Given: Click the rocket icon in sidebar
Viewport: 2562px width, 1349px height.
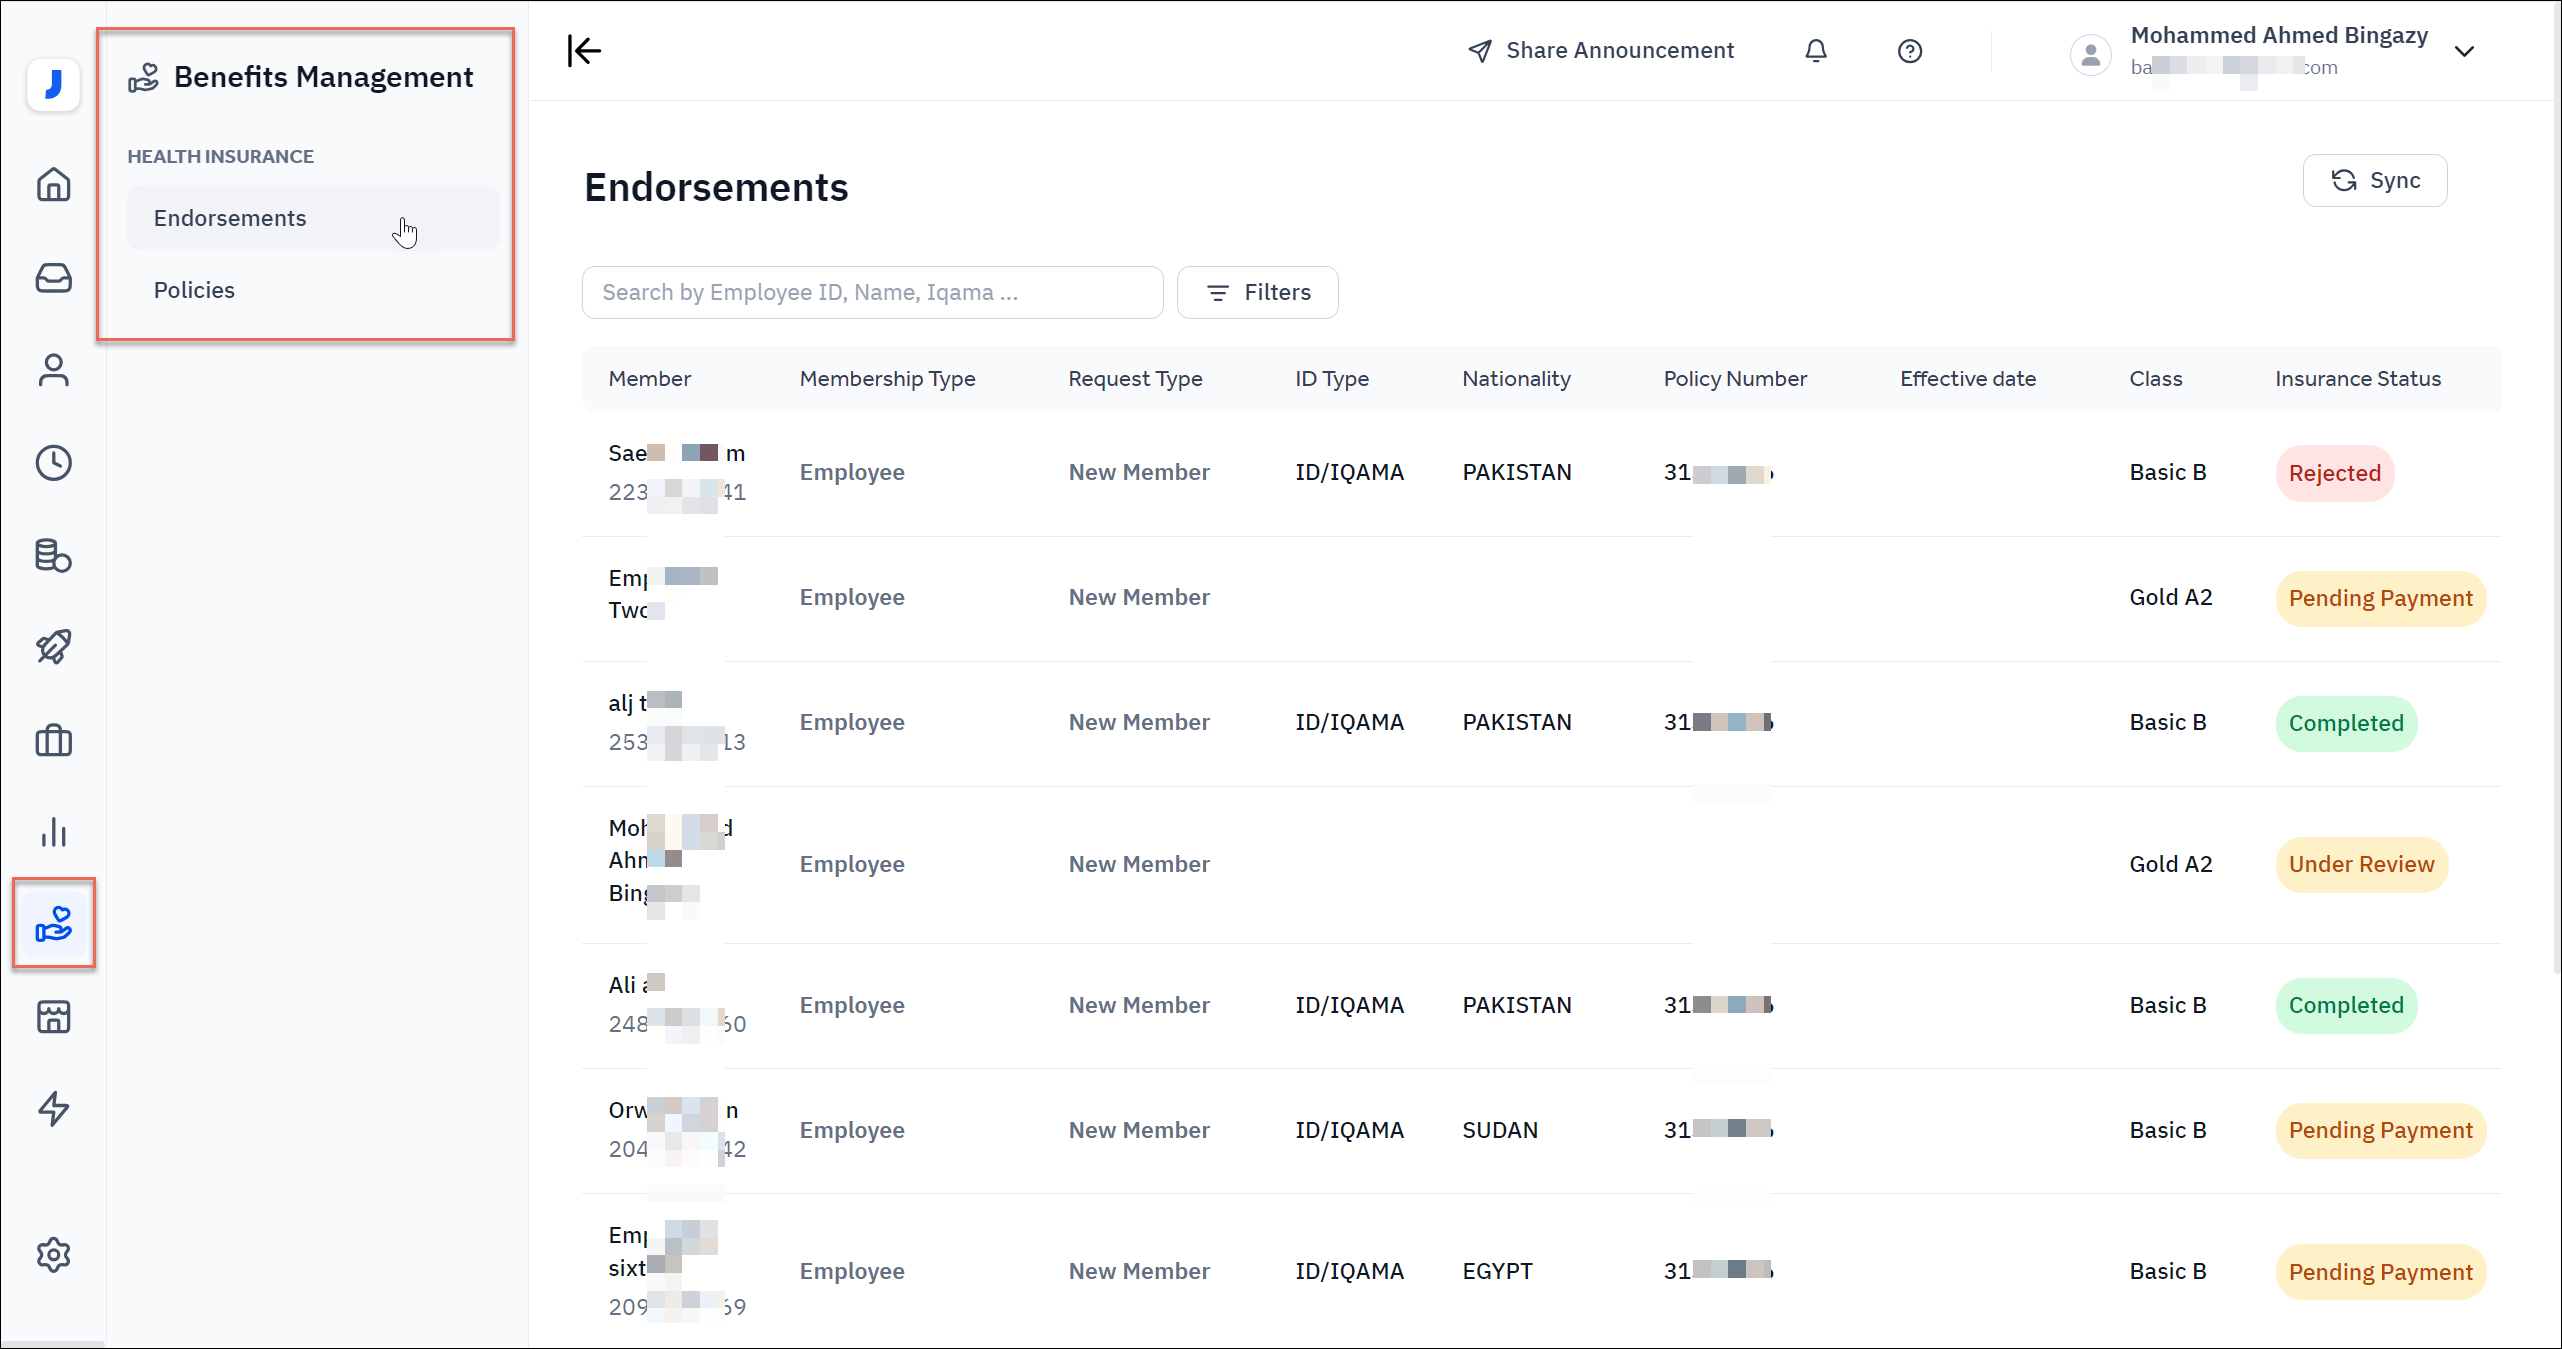Looking at the screenshot, I should click(53, 647).
